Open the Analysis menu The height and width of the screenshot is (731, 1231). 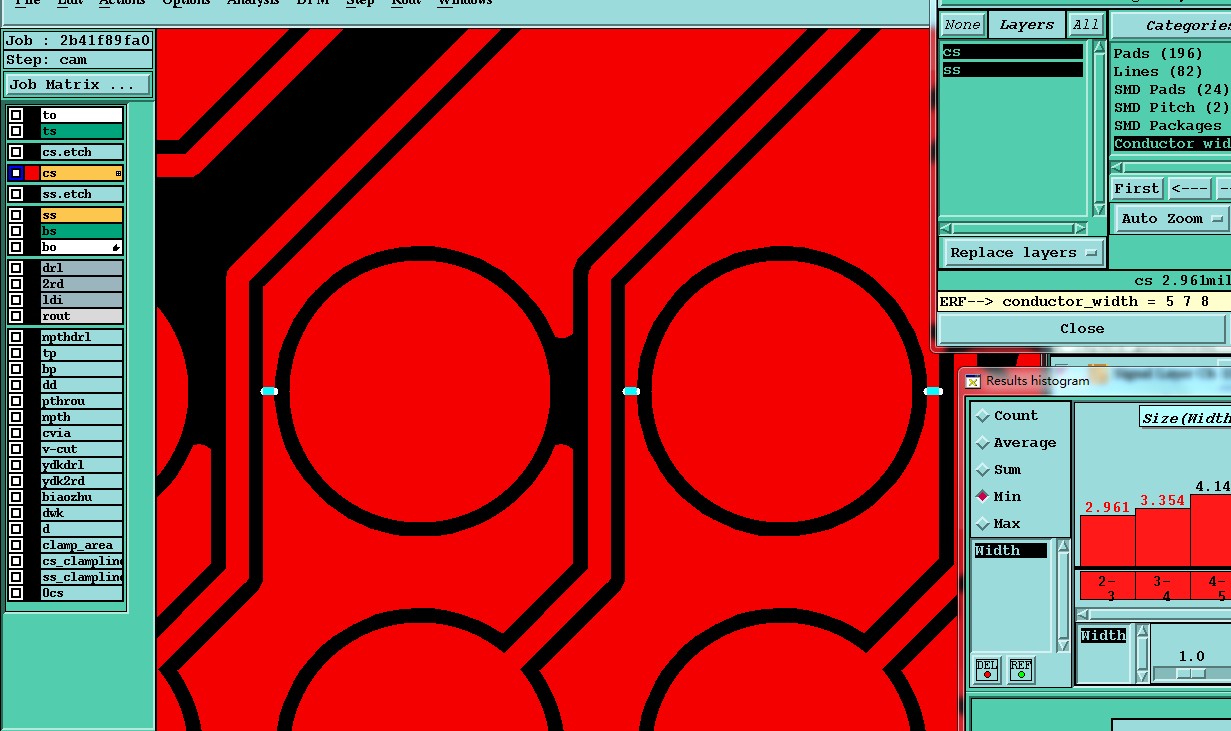point(253,3)
